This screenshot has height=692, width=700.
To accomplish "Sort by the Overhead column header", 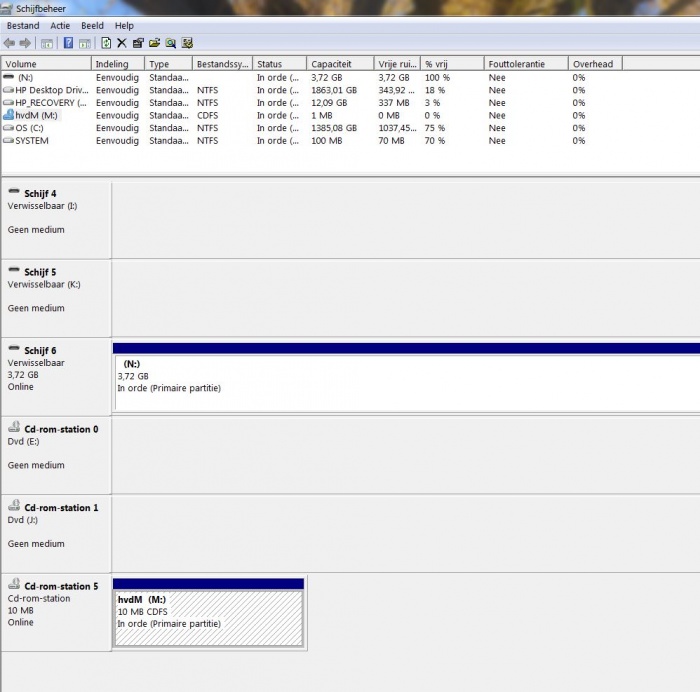I will click(596, 64).
